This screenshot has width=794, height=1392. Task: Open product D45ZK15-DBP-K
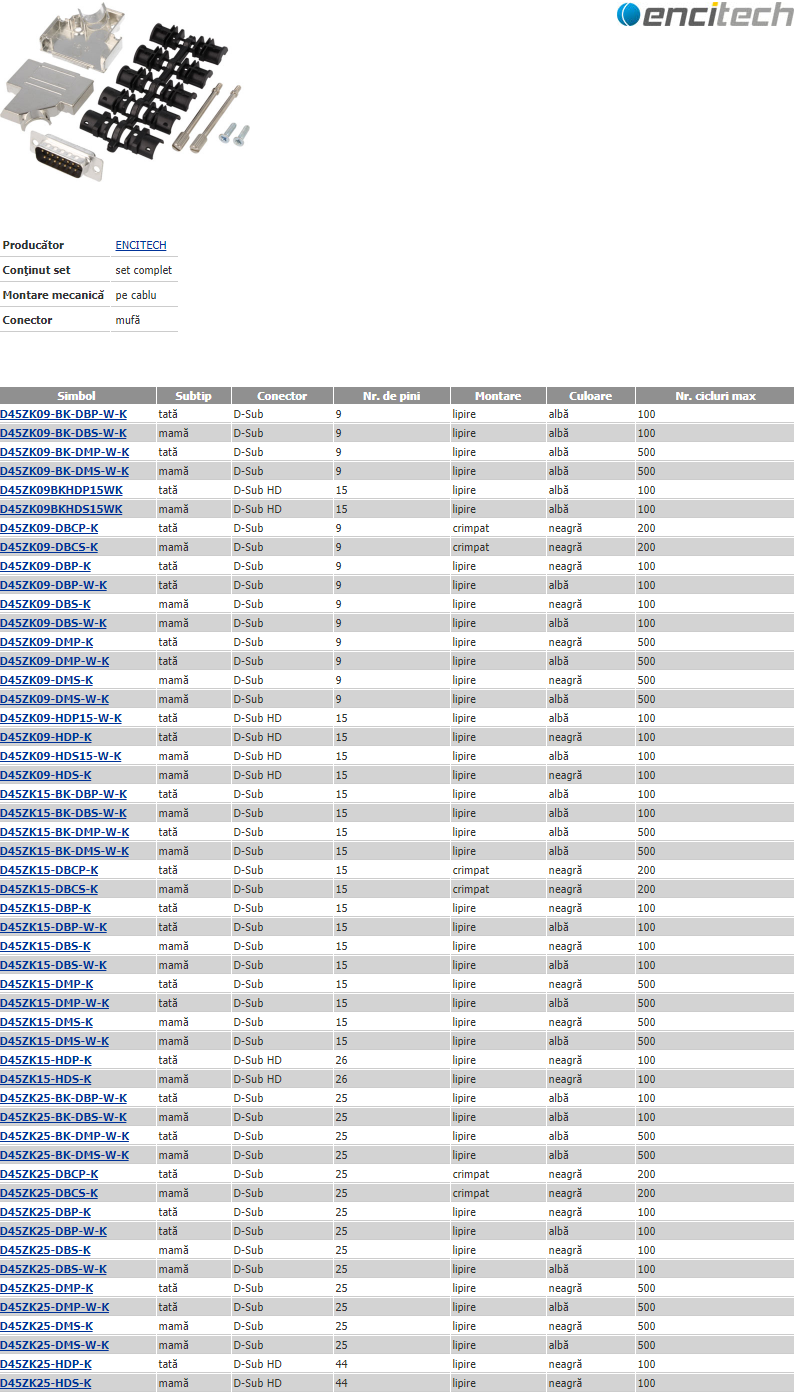[46, 908]
